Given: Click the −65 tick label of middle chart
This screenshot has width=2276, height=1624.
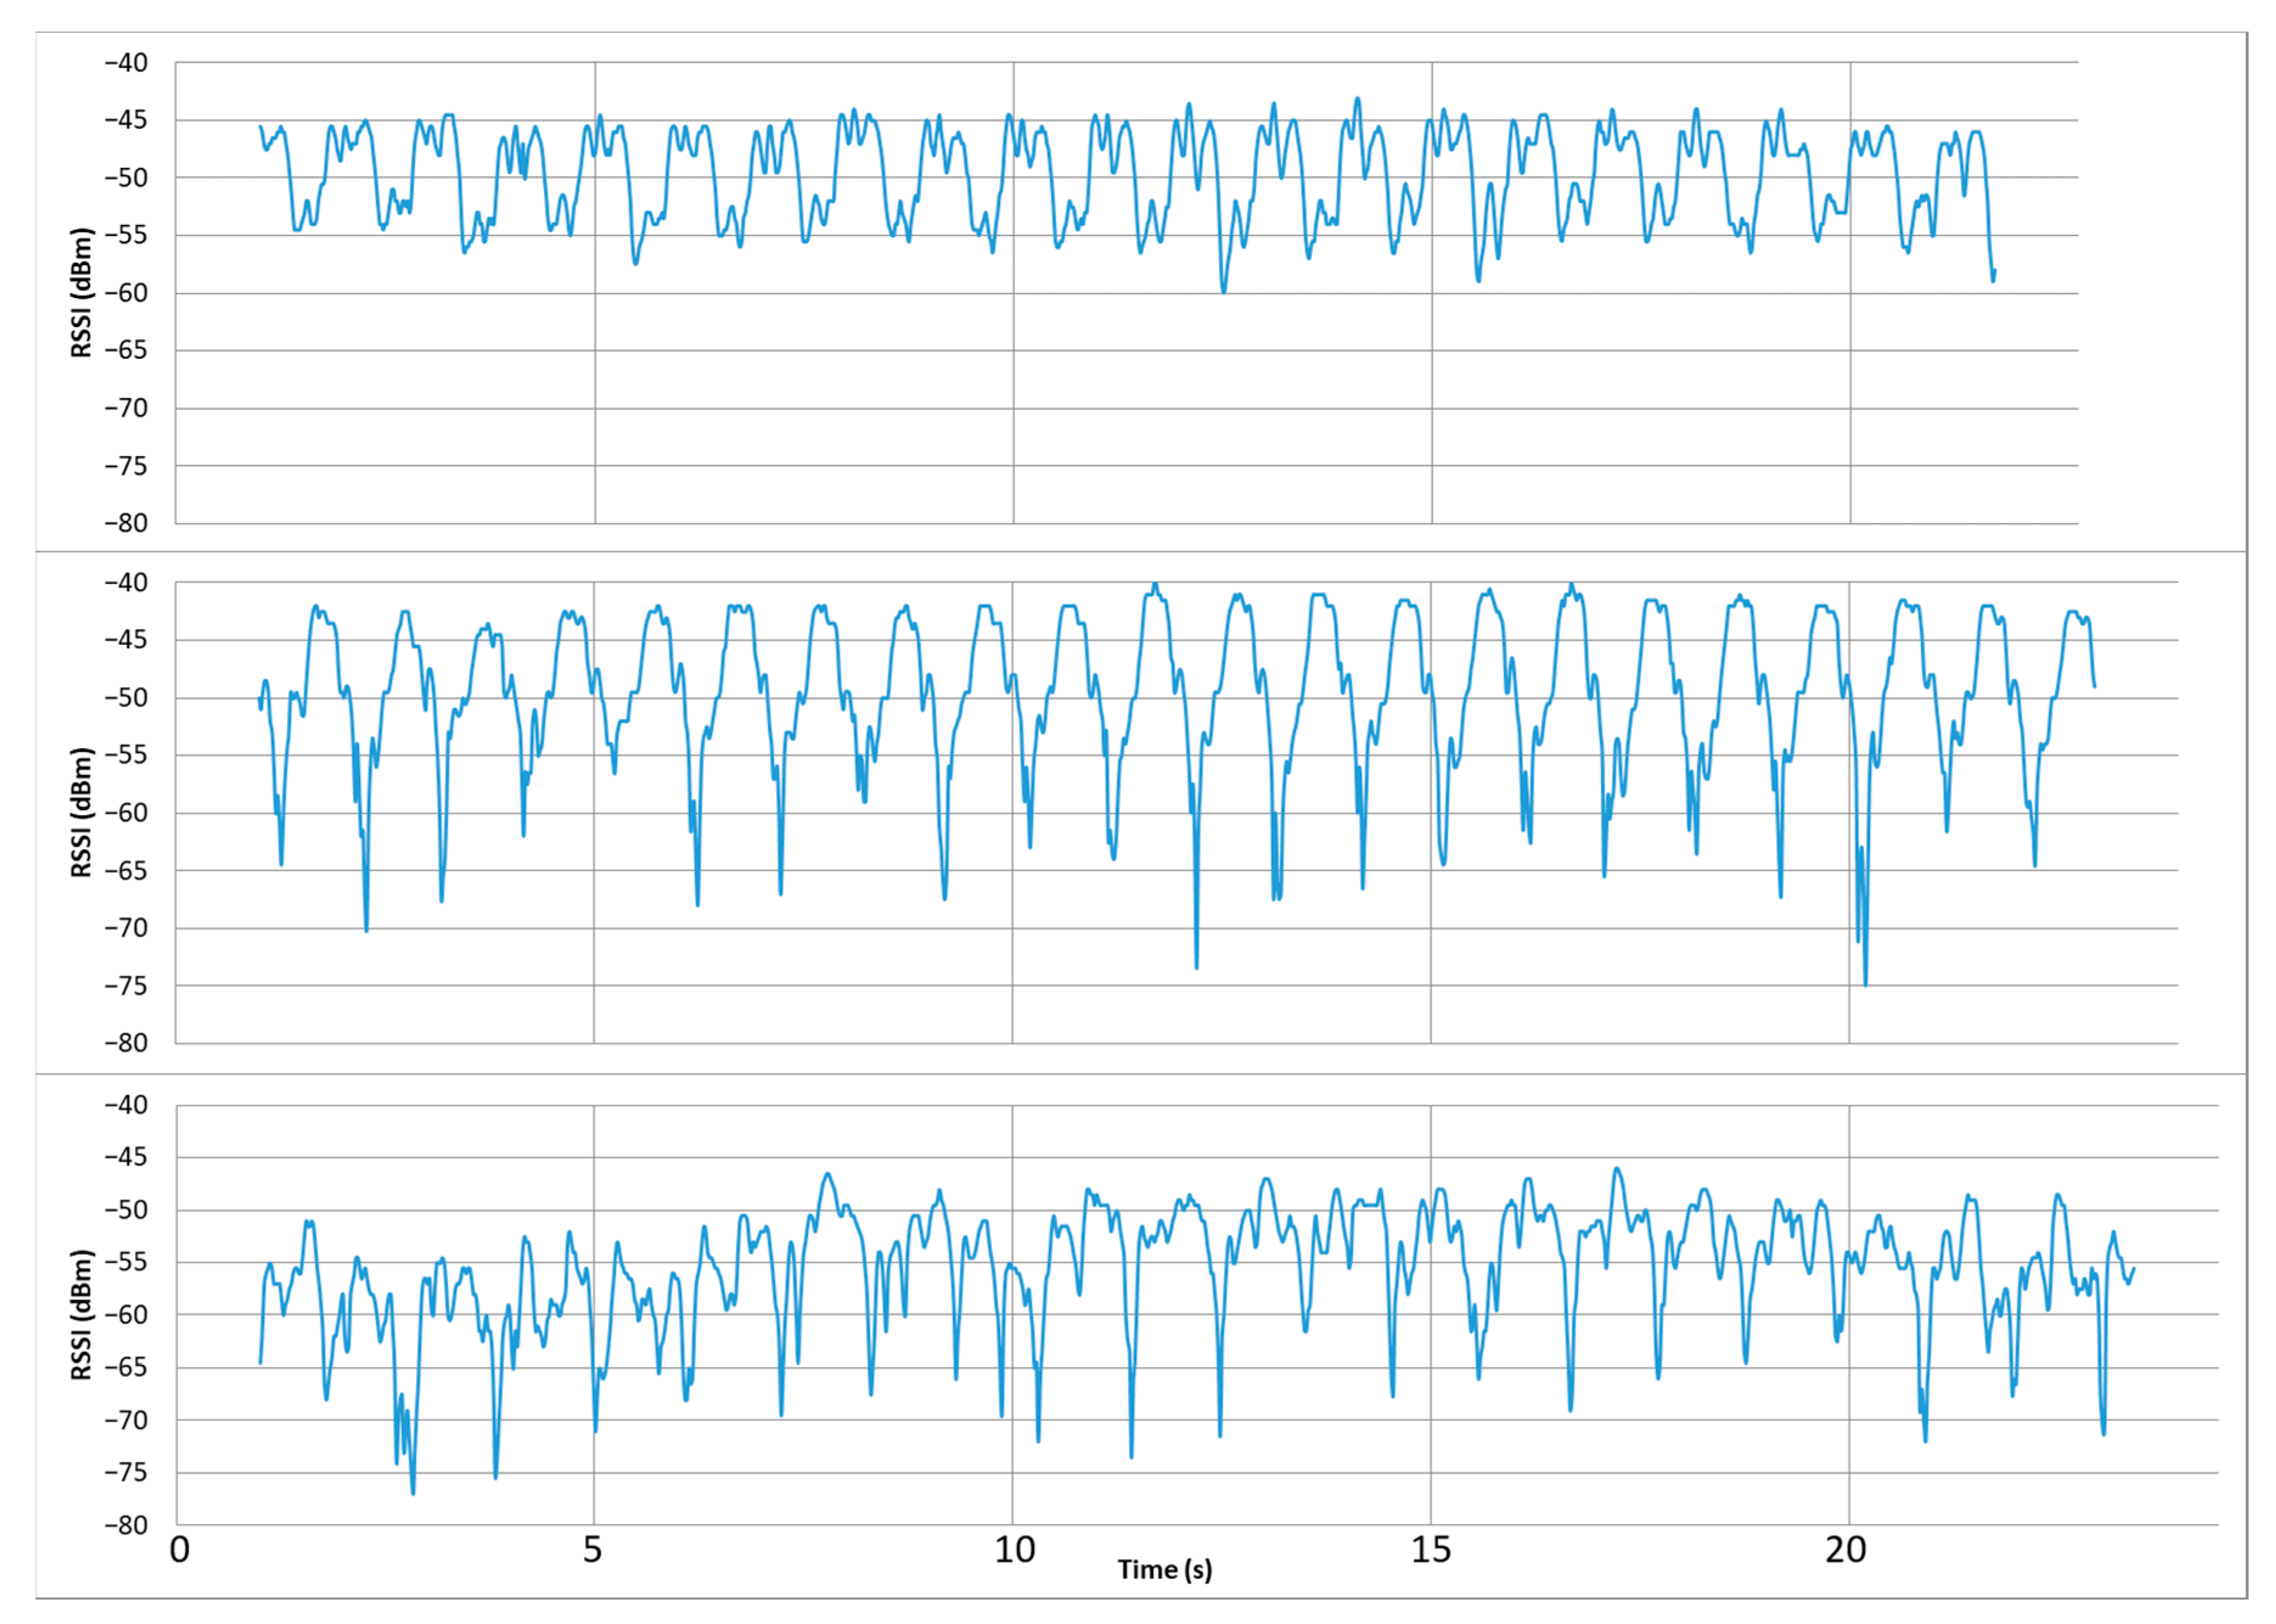Looking at the screenshot, I should tap(126, 870).
